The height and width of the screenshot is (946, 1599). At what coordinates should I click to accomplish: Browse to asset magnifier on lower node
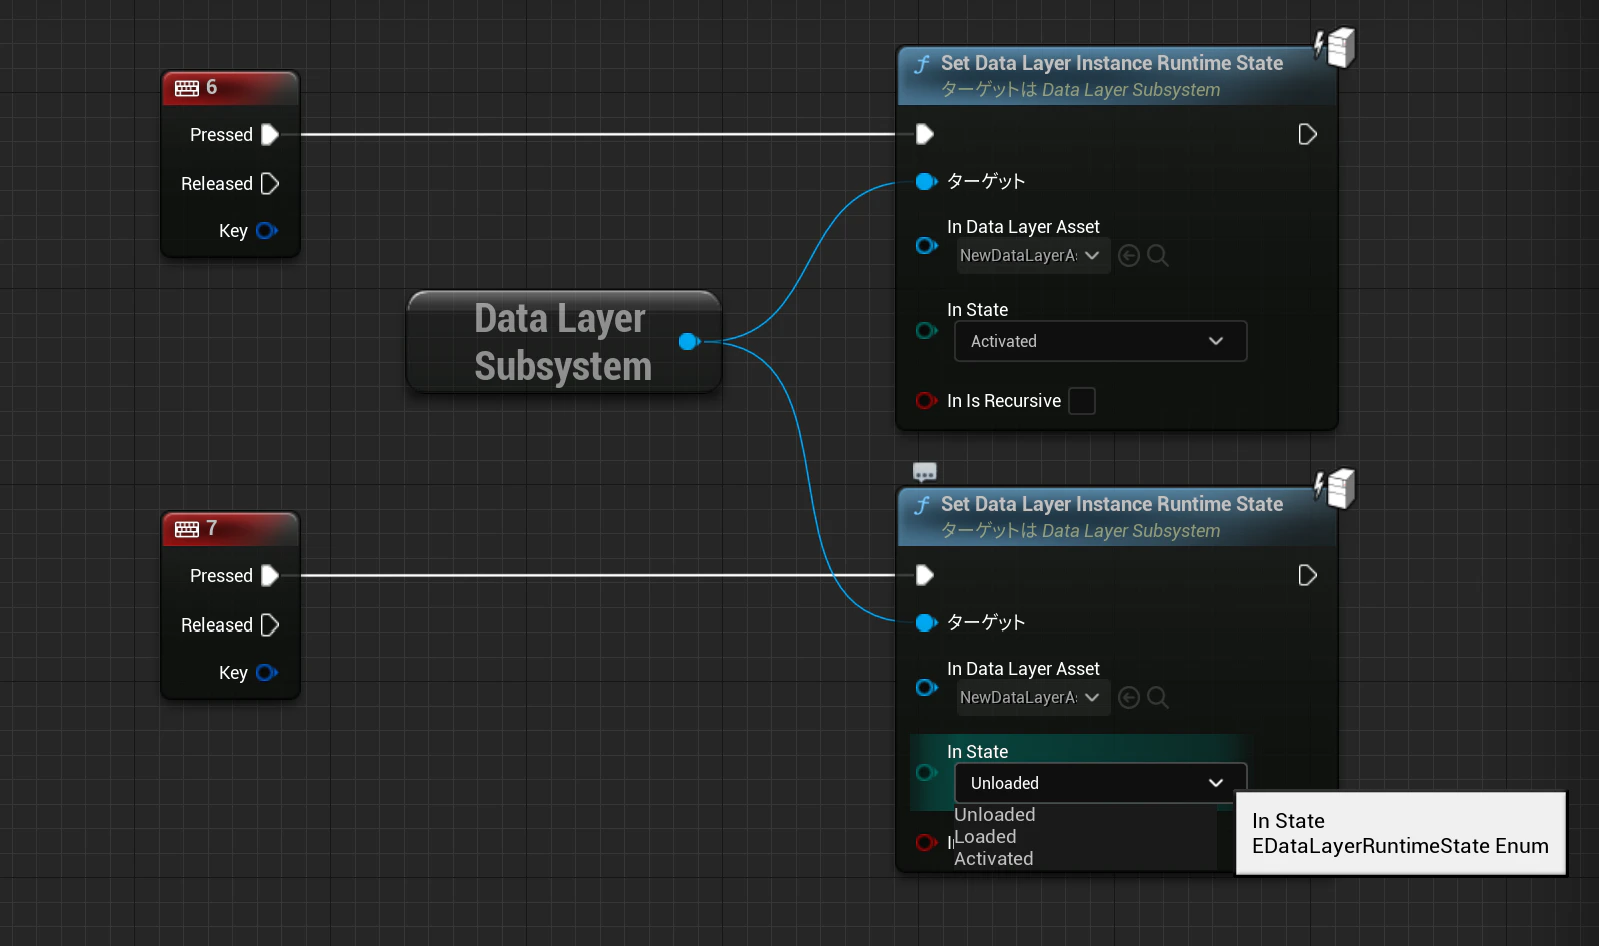point(1158,698)
